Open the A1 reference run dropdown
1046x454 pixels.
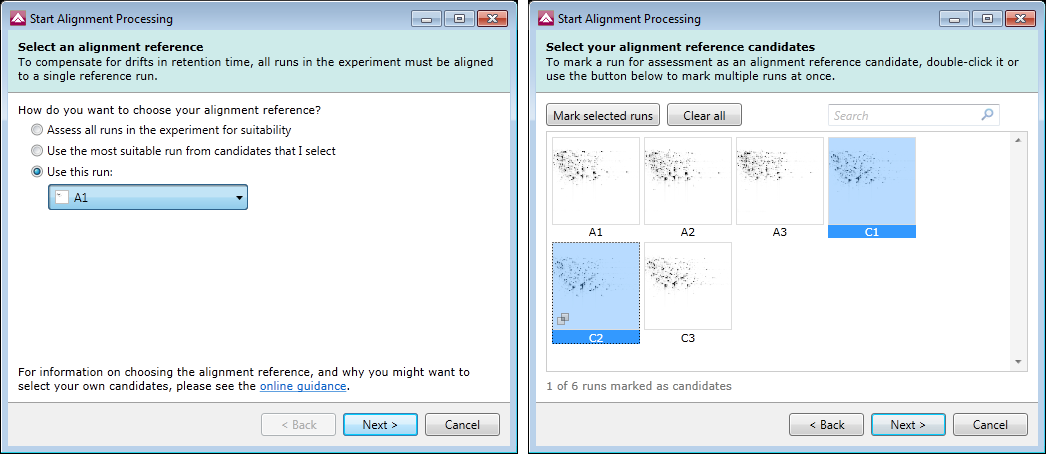(148, 197)
